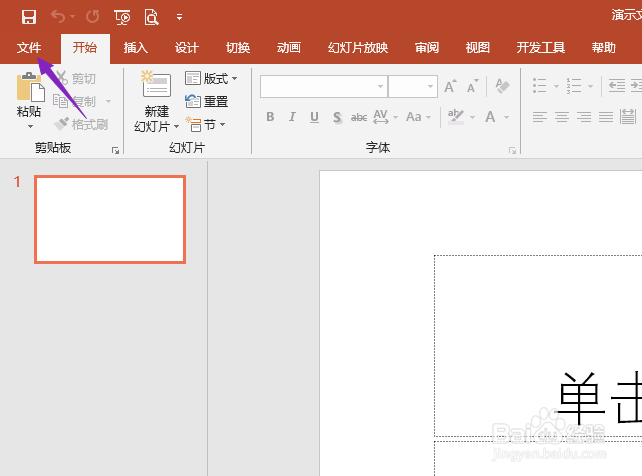
Task: Open AV character spacing menu
Action: pyautogui.click(x=385, y=117)
